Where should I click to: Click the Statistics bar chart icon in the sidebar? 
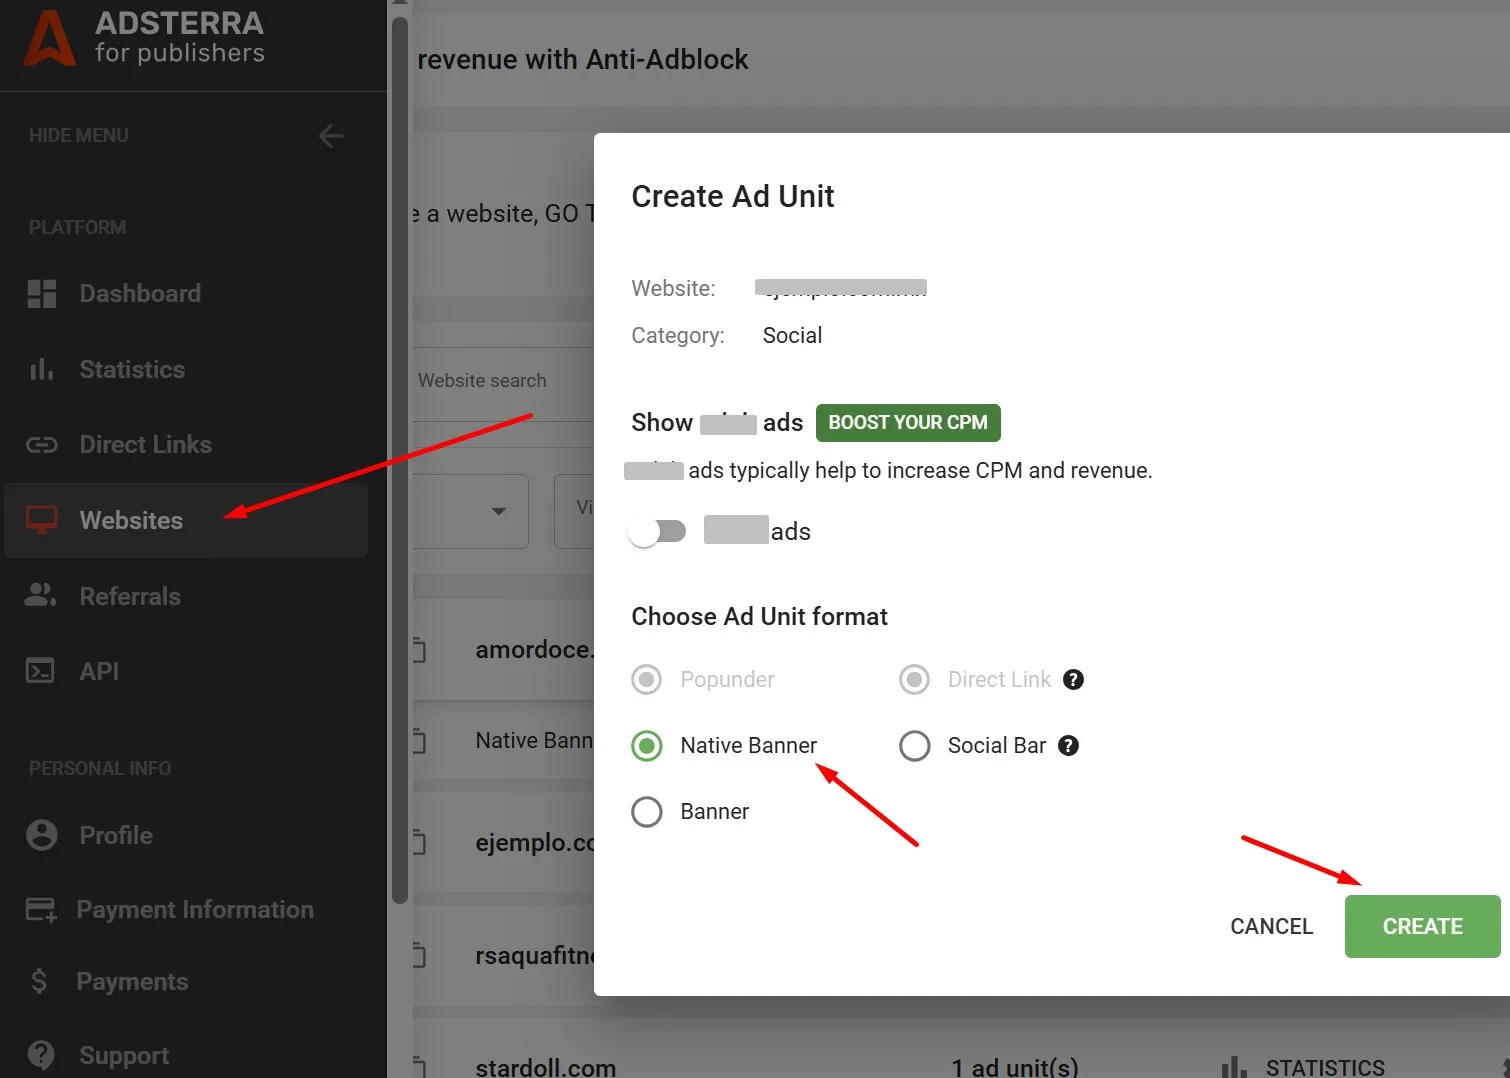[42, 369]
